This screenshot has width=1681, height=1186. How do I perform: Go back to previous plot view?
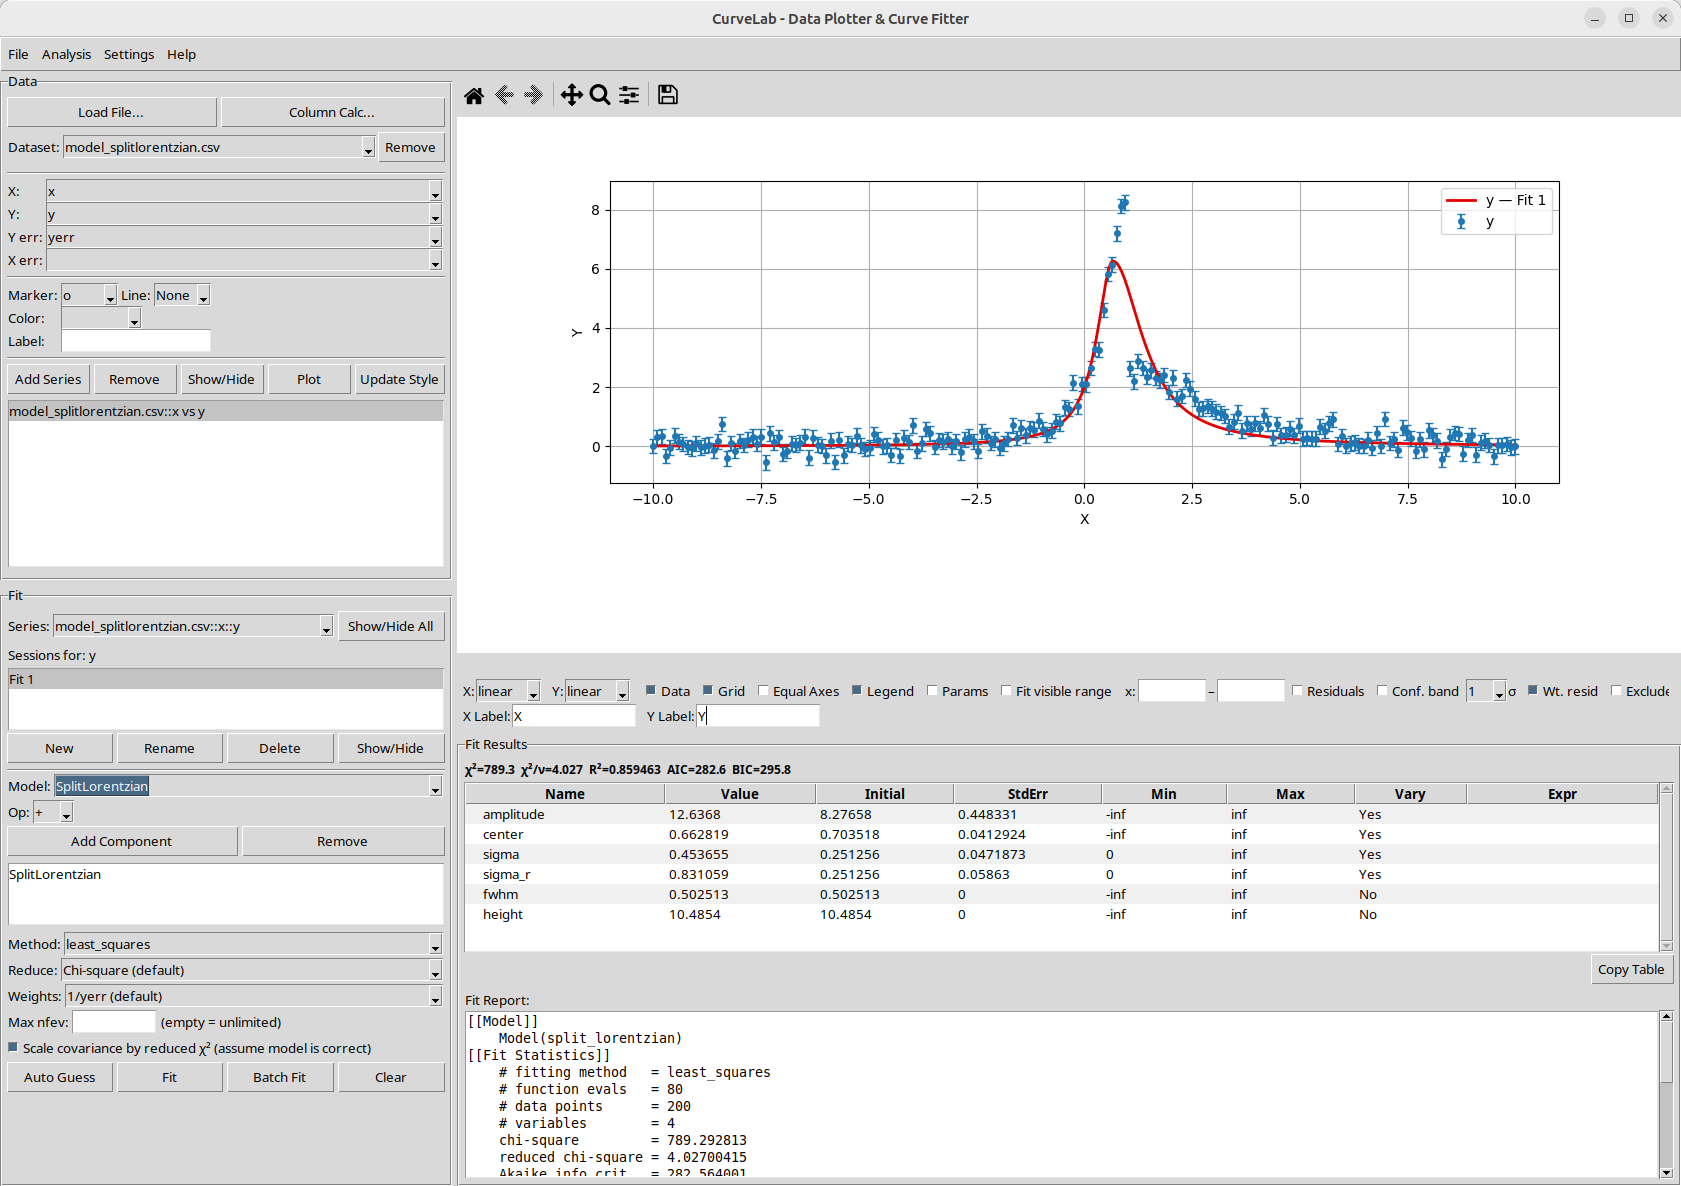click(x=504, y=95)
